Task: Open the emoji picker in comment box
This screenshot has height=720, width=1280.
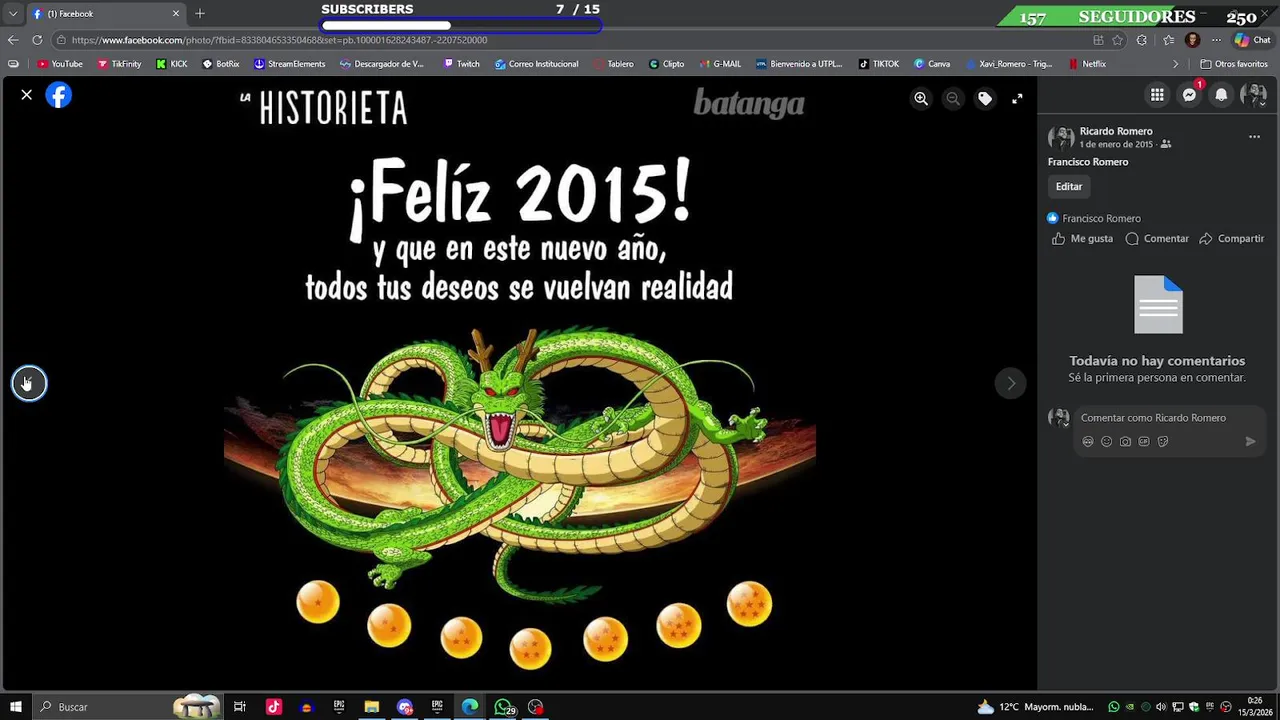Action: click(1107, 442)
